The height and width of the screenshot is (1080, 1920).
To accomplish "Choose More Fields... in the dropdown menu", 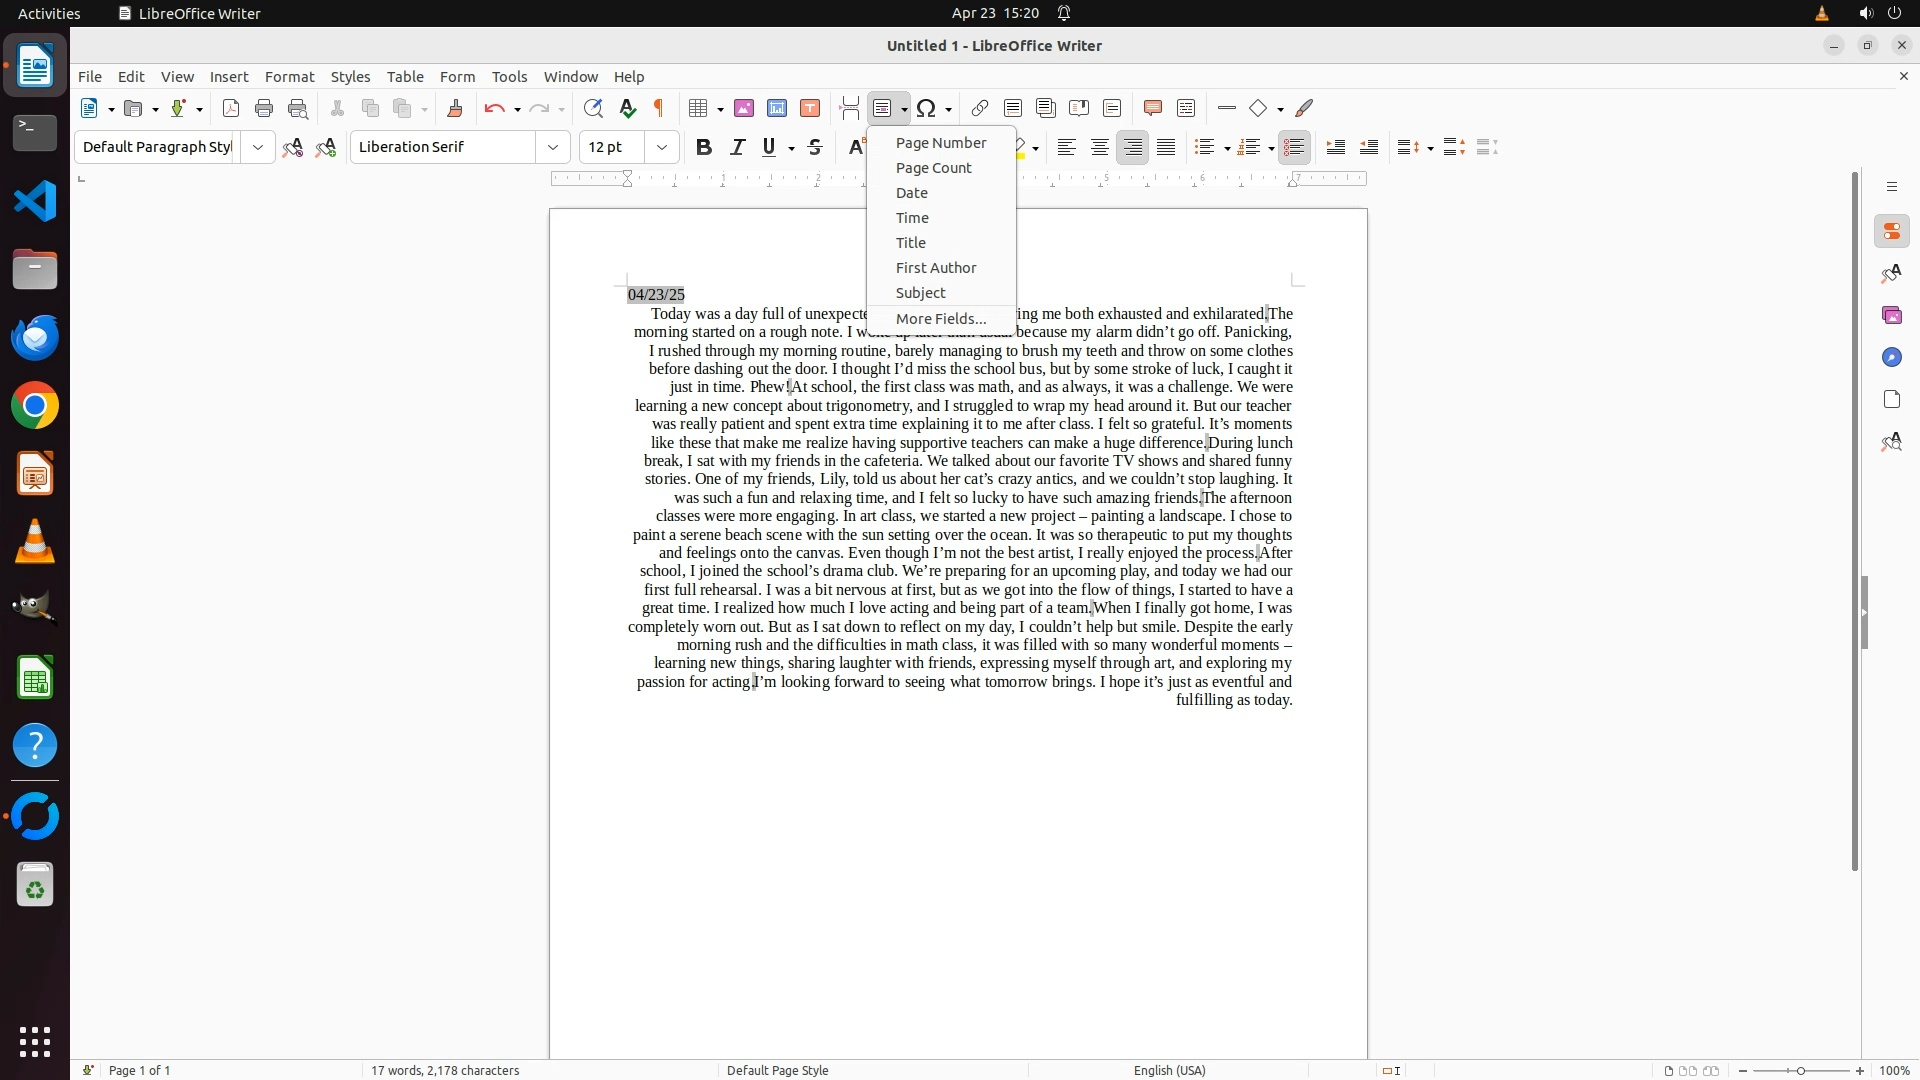I will coord(940,319).
